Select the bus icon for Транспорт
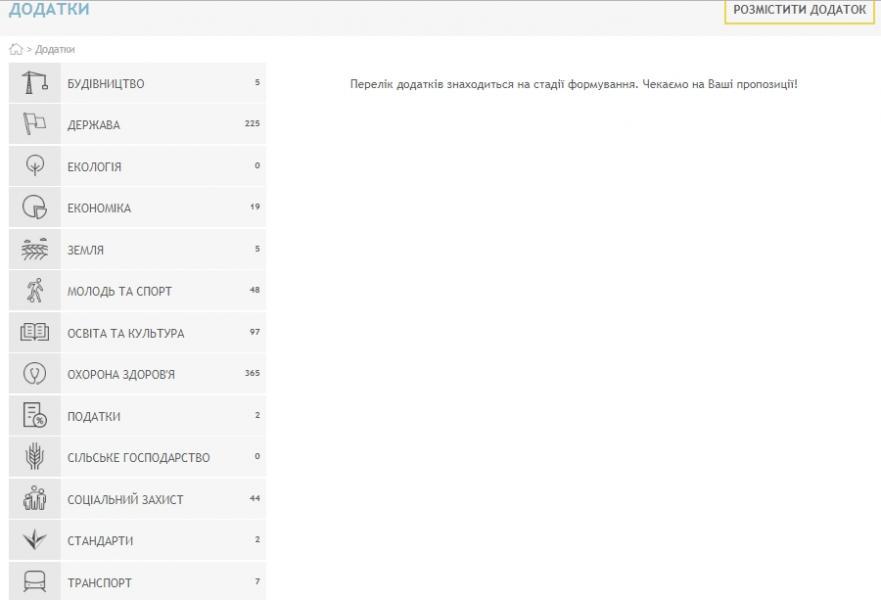Viewport: 881px width, 600px height. tap(34, 582)
